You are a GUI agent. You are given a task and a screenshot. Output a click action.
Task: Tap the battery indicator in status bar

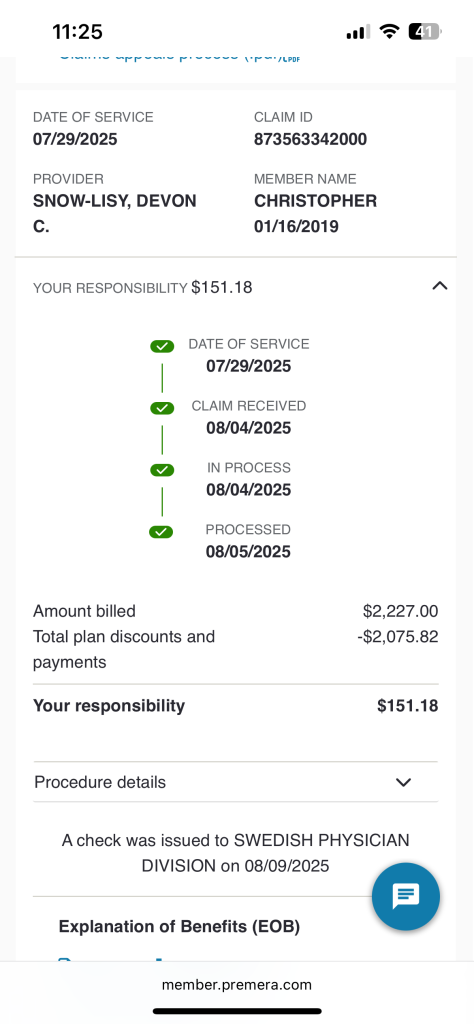tap(426, 31)
